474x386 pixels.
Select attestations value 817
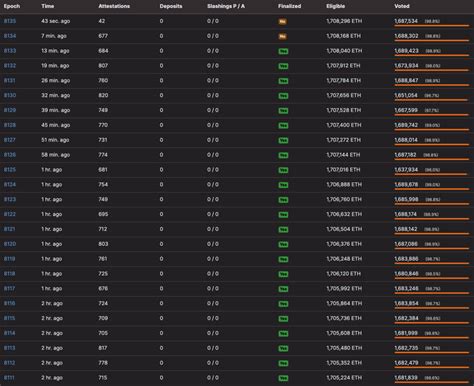click(x=103, y=348)
